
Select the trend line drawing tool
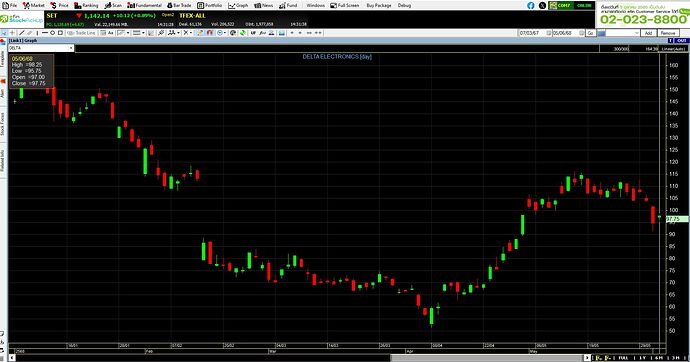[x=22, y=33]
